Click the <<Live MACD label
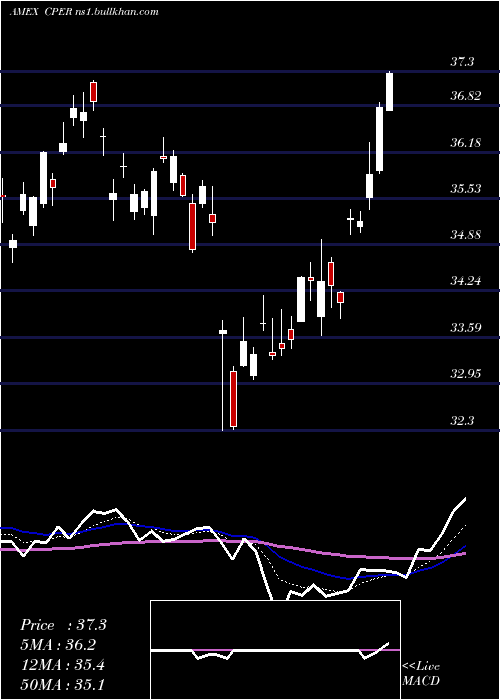The image size is (500, 700). coord(421,674)
